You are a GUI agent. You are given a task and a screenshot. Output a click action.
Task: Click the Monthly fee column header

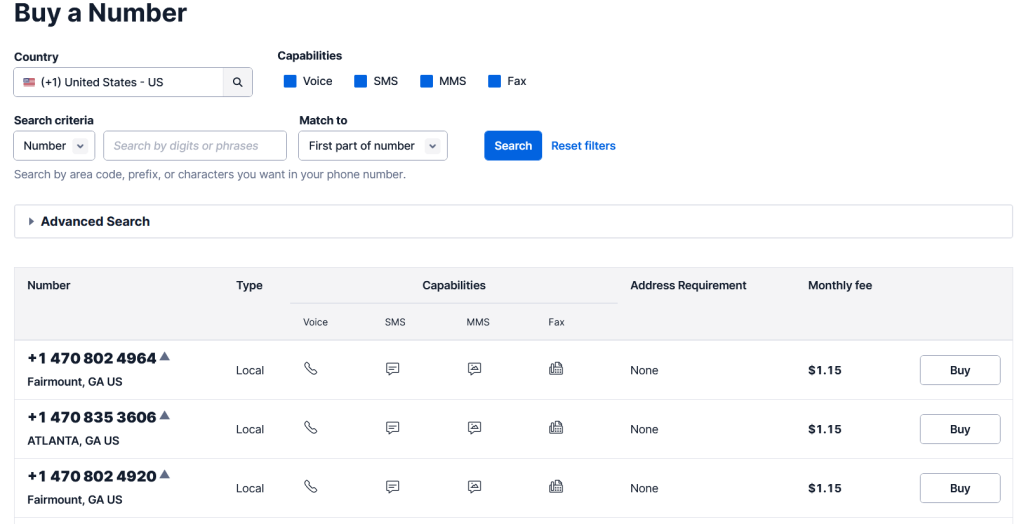[840, 286]
